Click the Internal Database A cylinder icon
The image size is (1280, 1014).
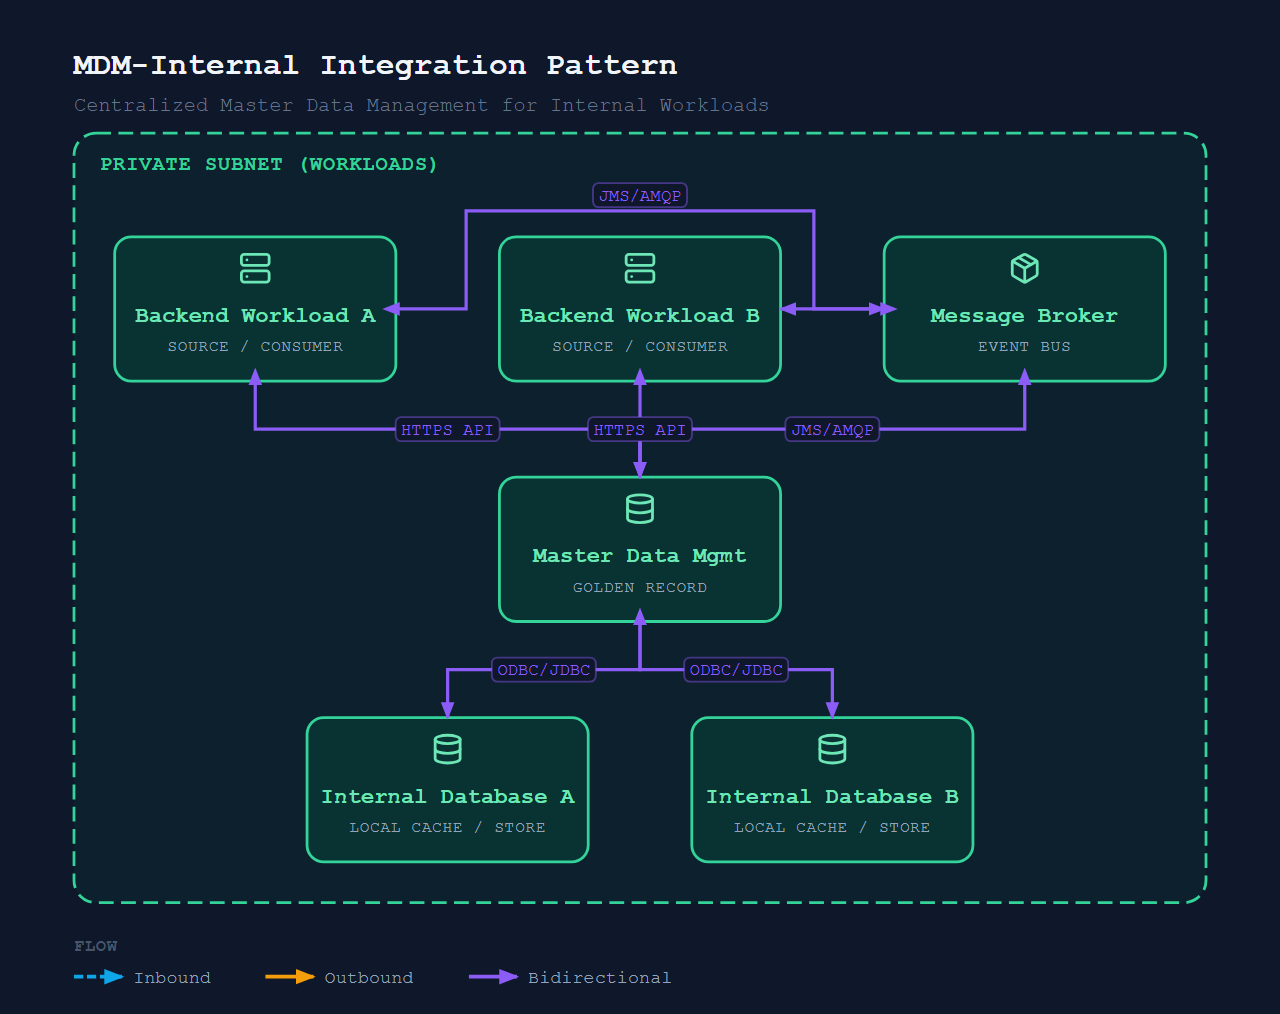(x=447, y=749)
